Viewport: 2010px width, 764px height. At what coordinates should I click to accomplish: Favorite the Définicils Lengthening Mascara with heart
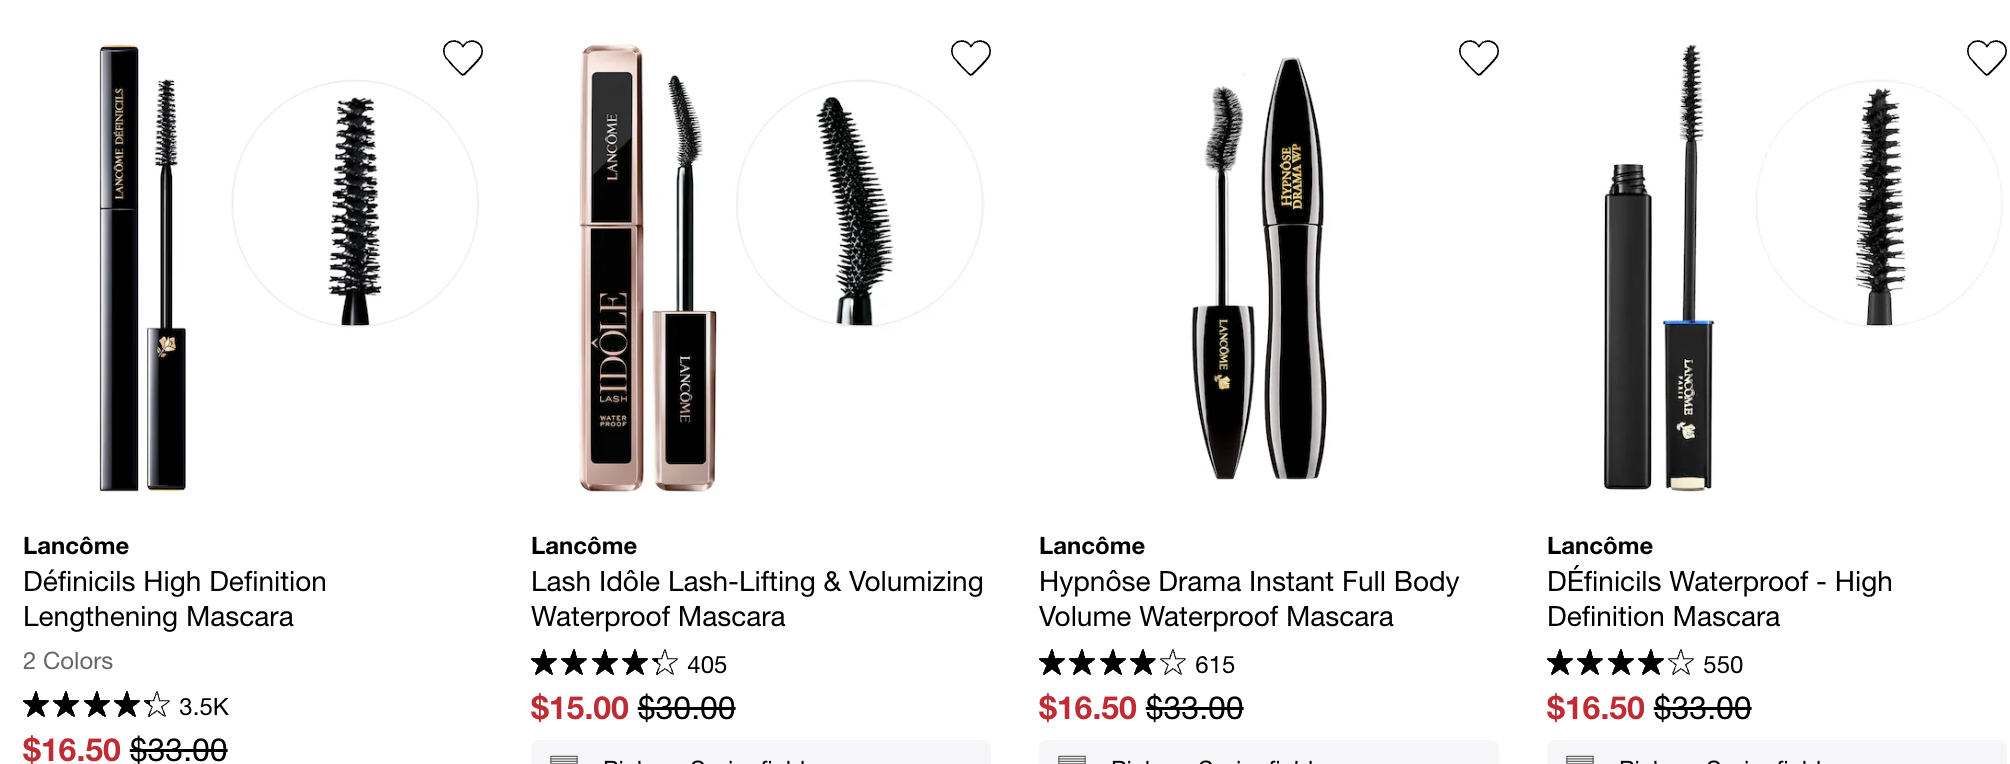[x=463, y=57]
